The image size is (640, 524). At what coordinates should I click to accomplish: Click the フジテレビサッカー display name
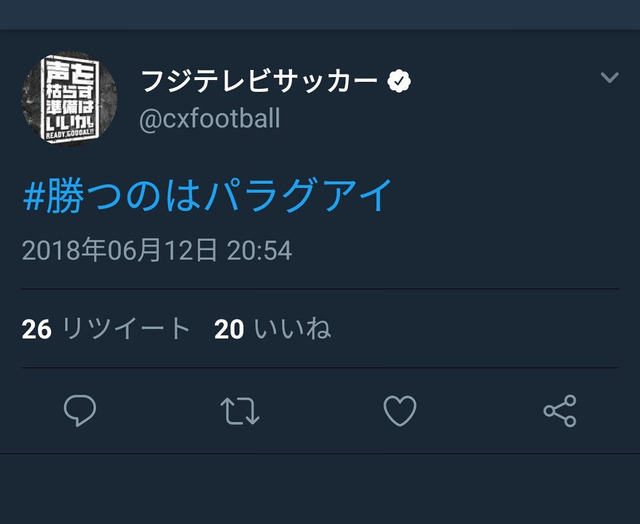[259, 81]
